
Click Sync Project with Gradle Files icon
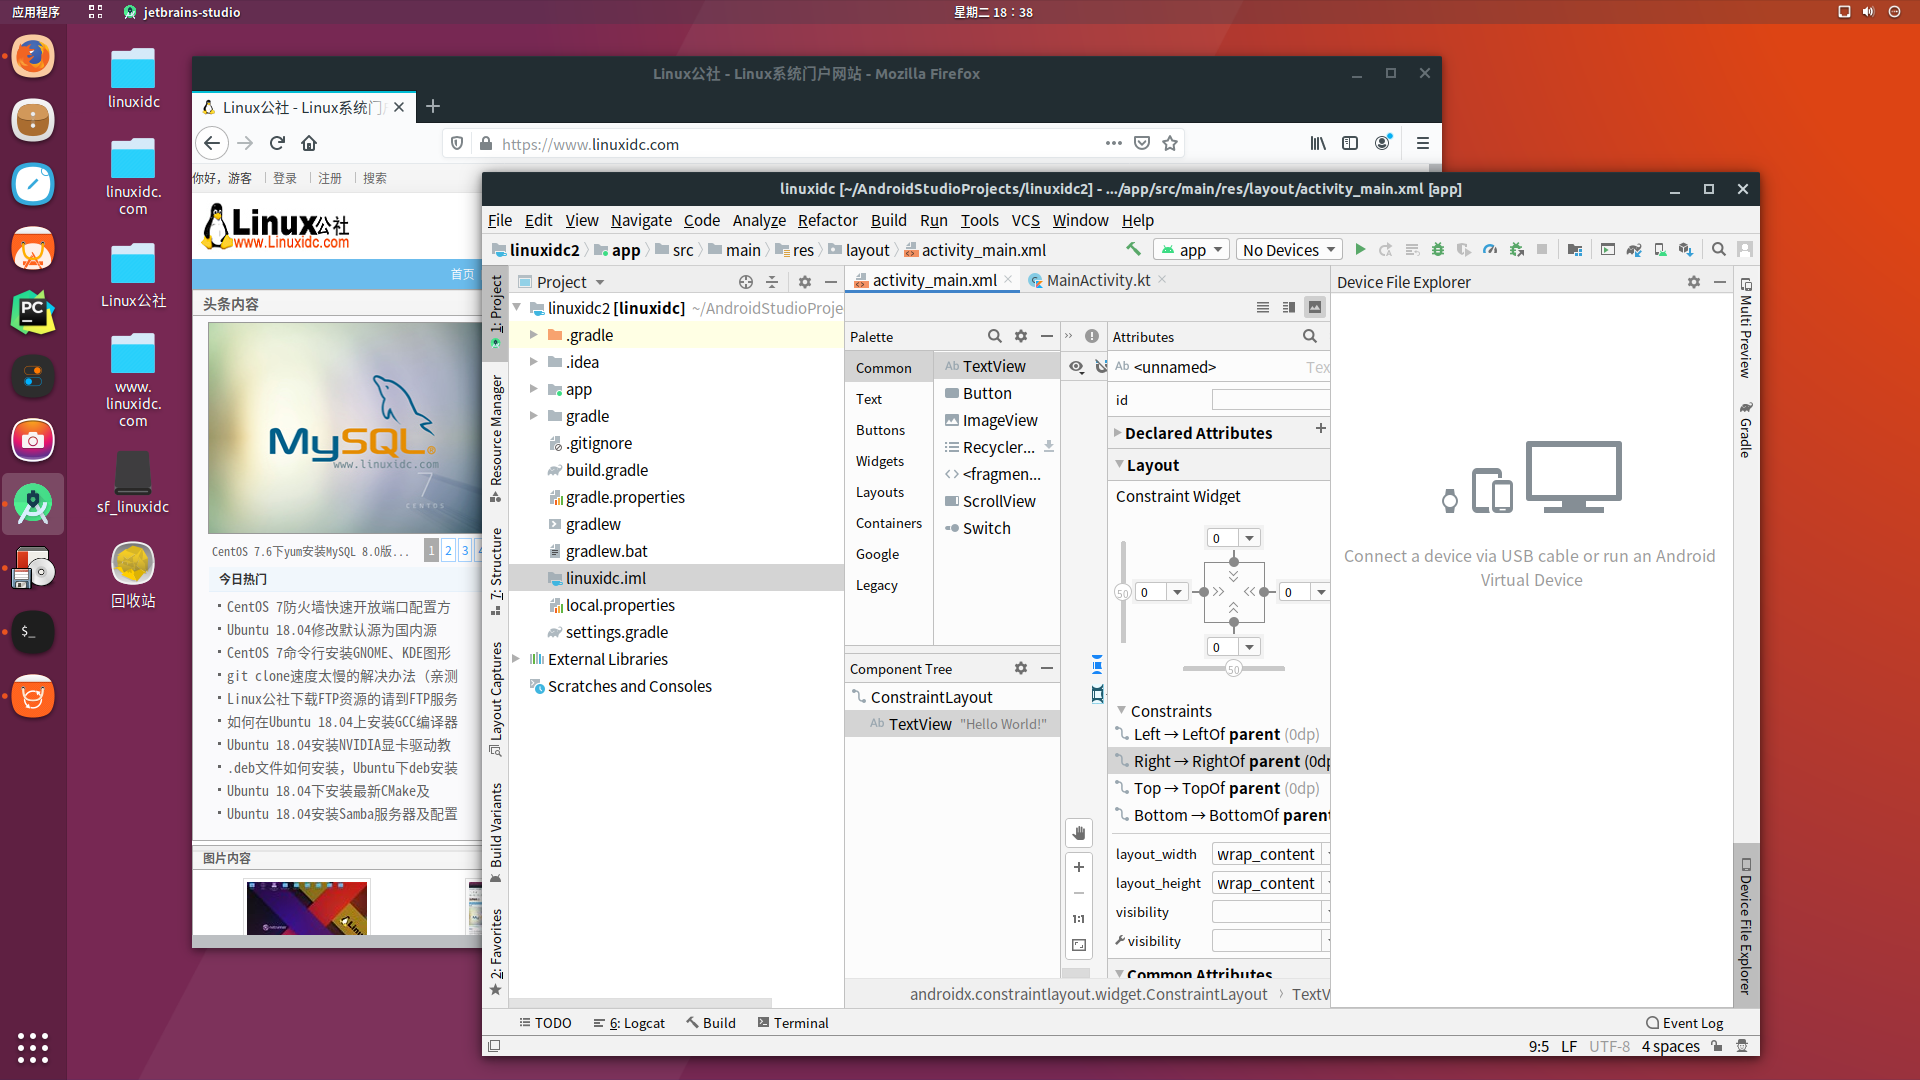point(1634,249)
